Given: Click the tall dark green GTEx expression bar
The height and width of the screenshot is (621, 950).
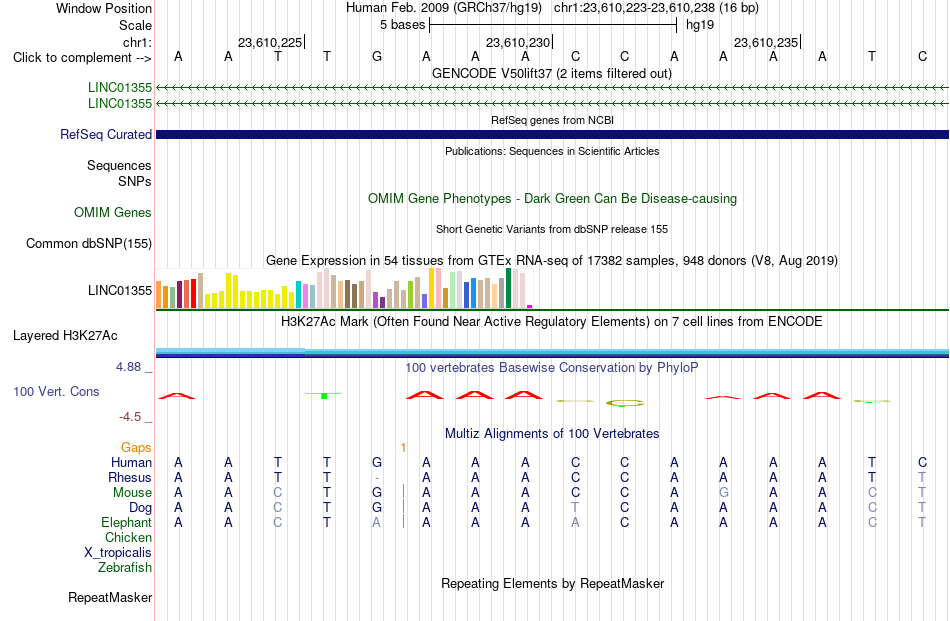Looking at the screenshot, I should tap(508, 288).
